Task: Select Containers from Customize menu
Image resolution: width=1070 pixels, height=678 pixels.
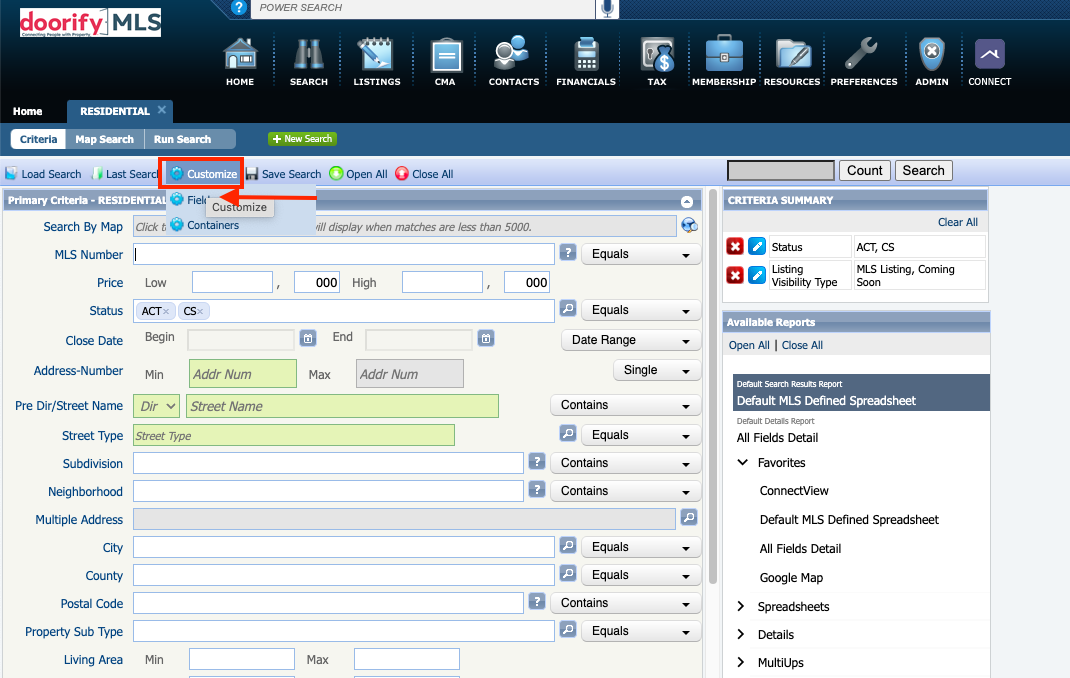Action: tap(212, 225)
